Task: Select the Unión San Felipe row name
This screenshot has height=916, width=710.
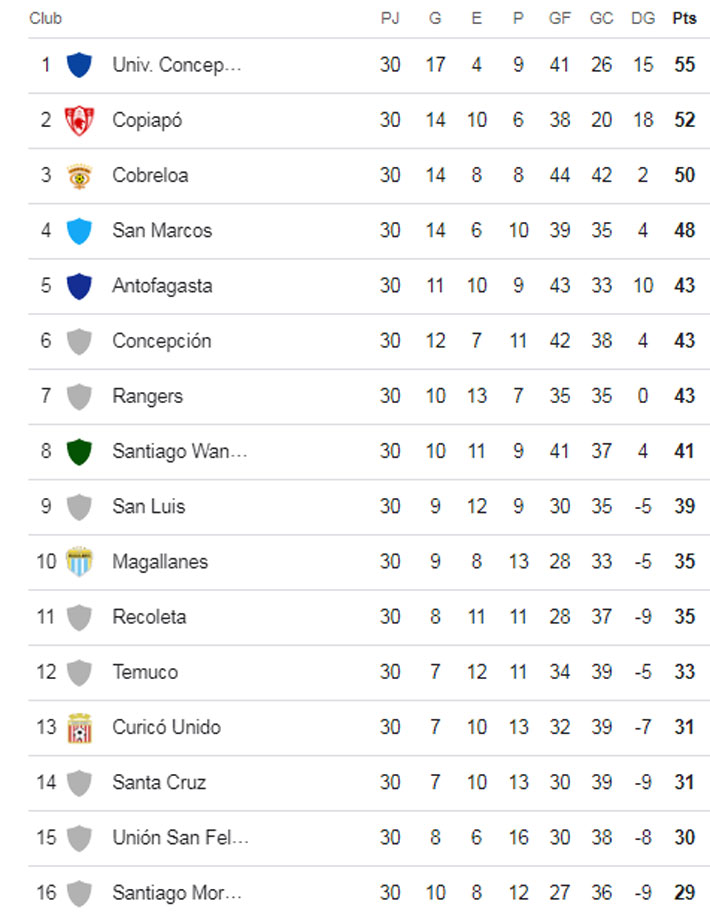Action: point(180,838)
